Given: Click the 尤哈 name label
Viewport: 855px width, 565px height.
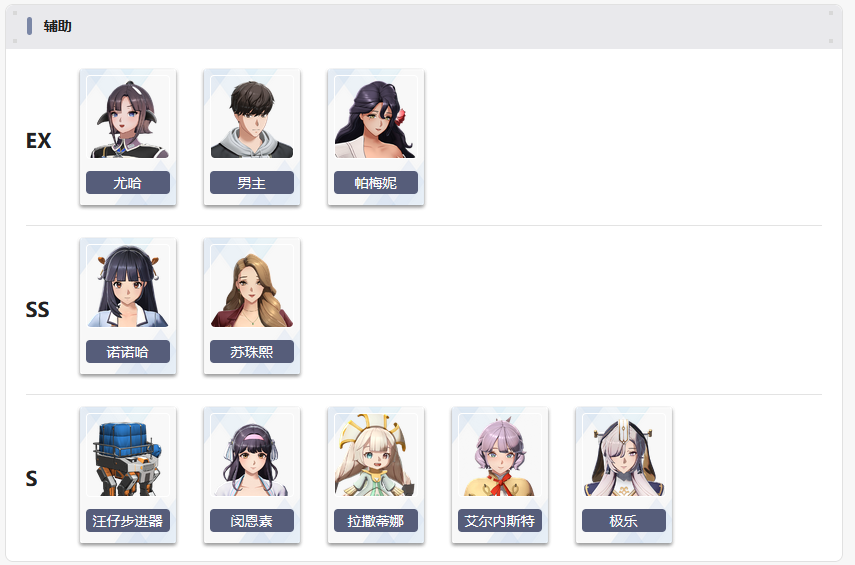Looking at the screenshot, I should (x=128, y=183).
